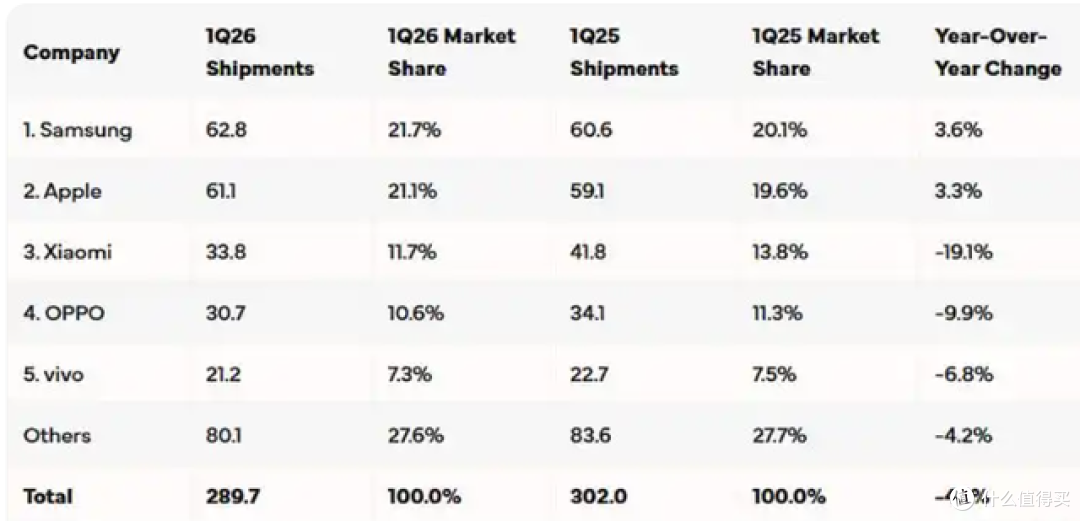1080x521 pixels.
Task: Click the Others row label
Action: (56, 436)
